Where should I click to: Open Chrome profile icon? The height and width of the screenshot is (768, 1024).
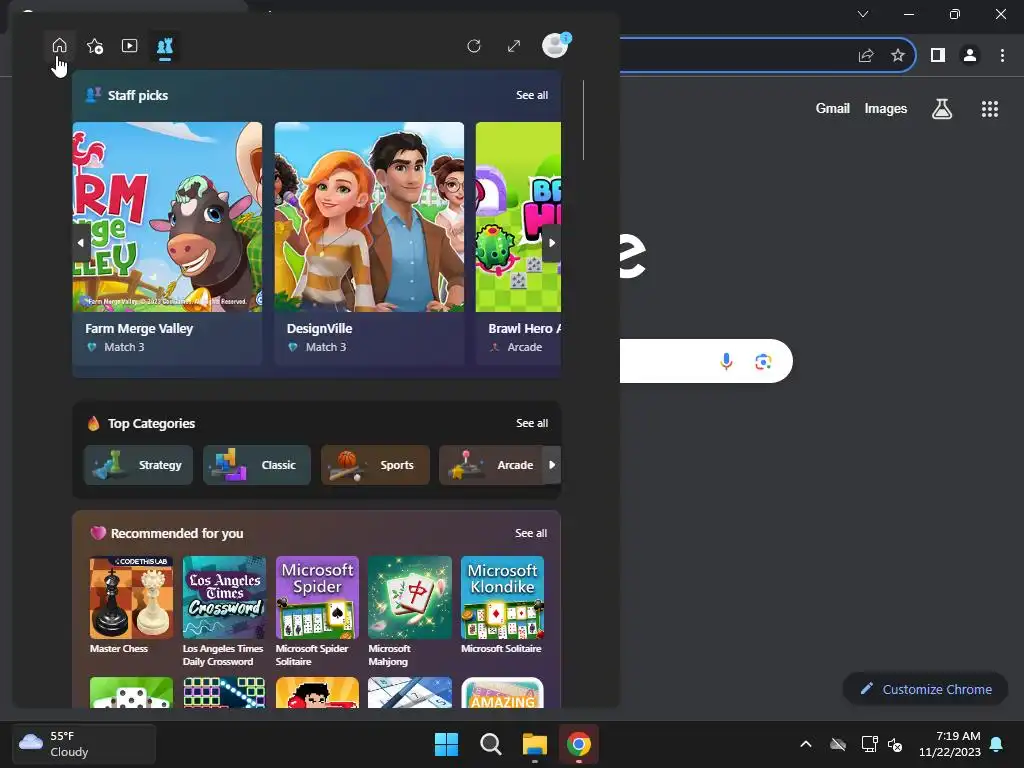pos(970,56)
